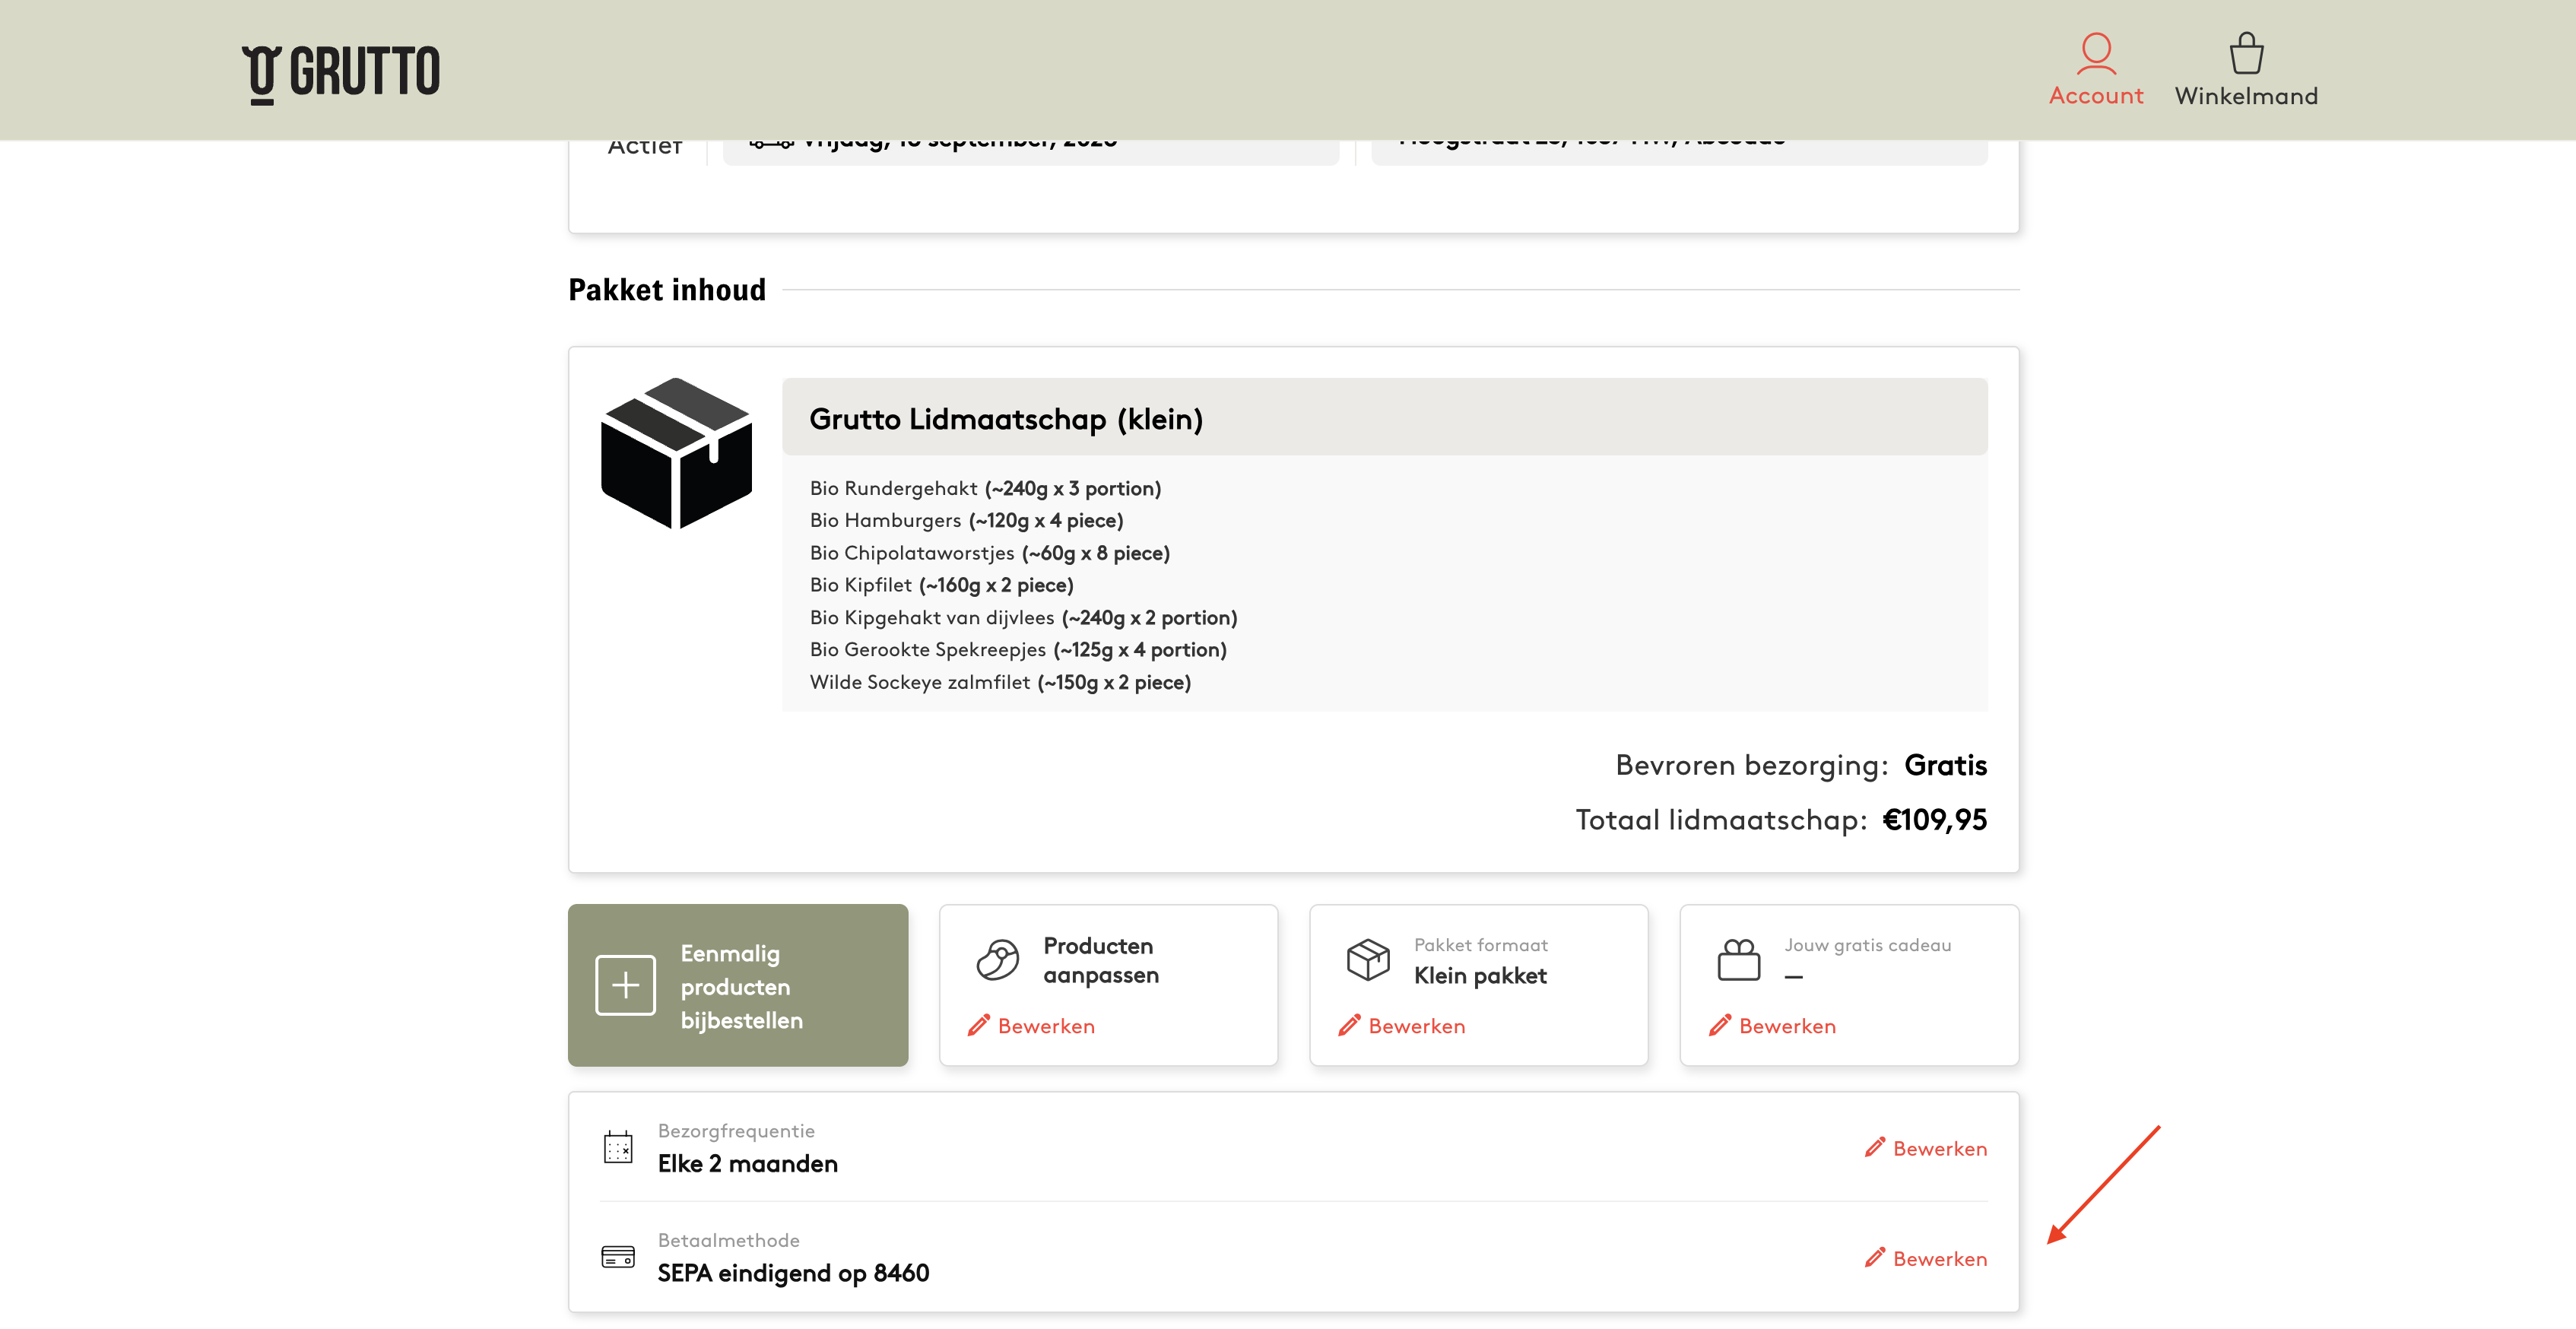The height and width of the screenshot is (1329, 2576).
Task: Click the 'Pakket inhoud' heading
Action: click(x=667, y=290)
